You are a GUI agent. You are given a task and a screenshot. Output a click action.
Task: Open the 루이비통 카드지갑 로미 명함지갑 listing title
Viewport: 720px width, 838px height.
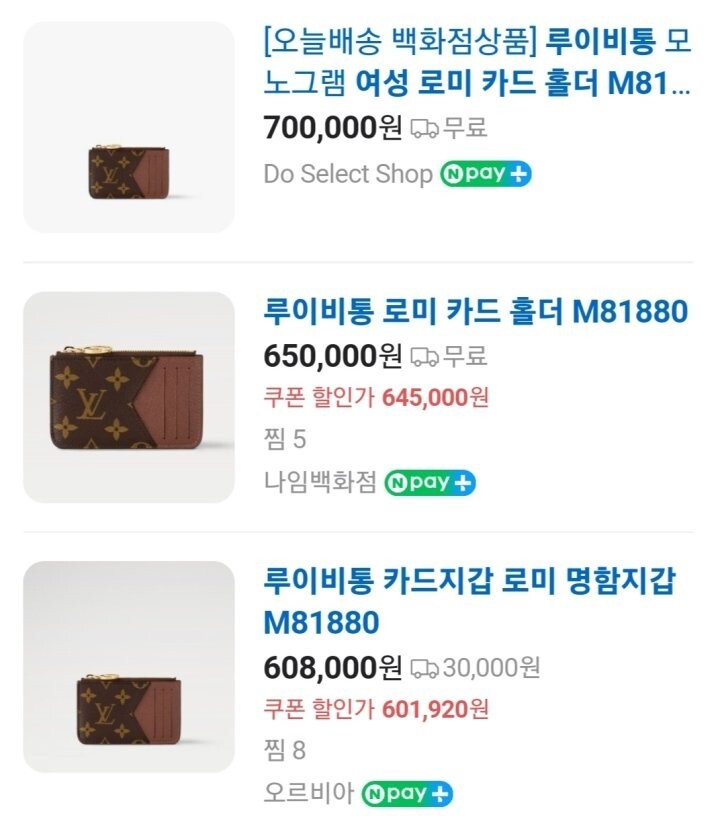pos(470,600)
